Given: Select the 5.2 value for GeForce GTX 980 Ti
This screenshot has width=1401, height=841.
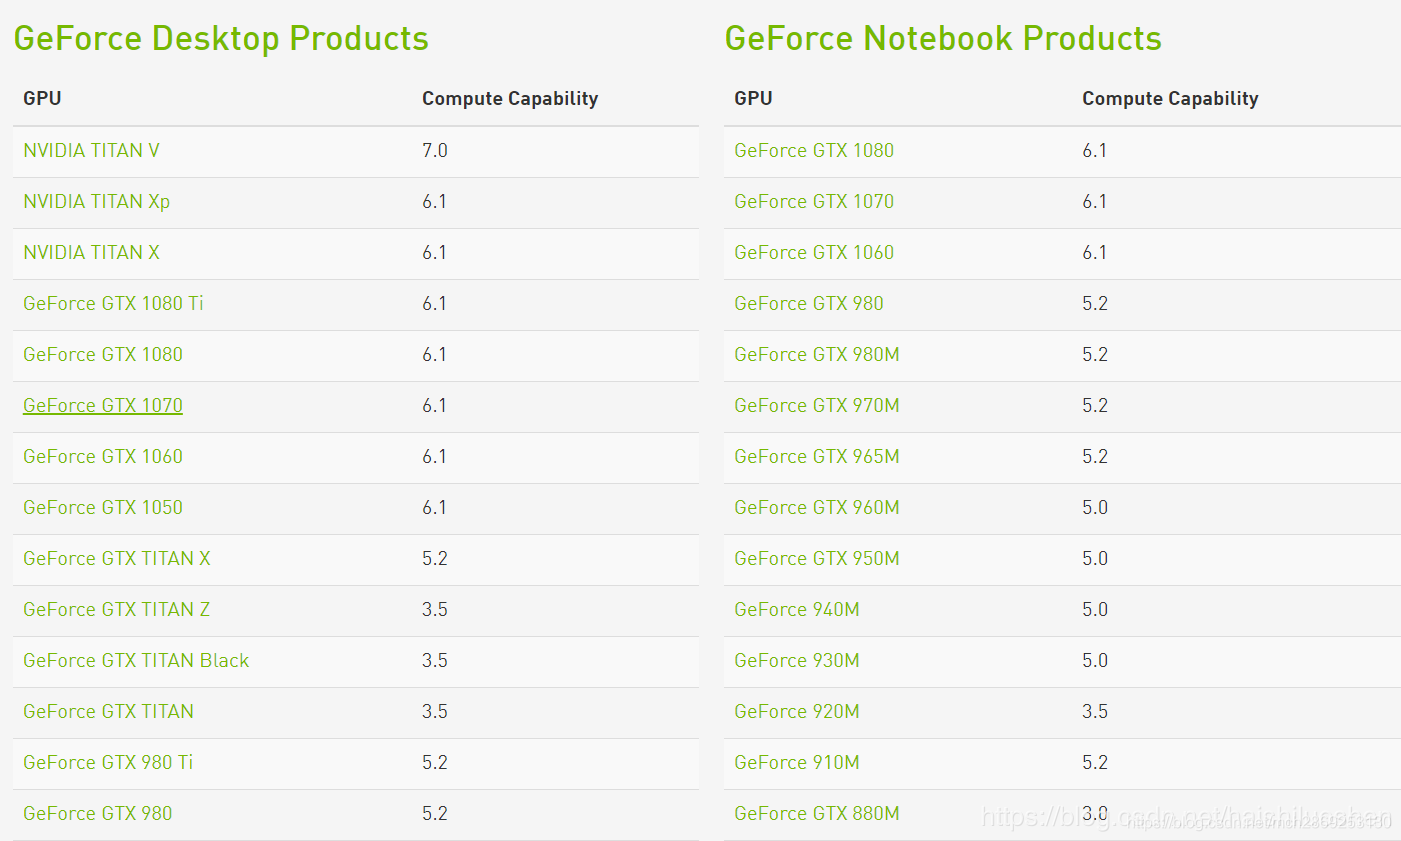Looking at the screenshot, I should [x=435, y=763].
